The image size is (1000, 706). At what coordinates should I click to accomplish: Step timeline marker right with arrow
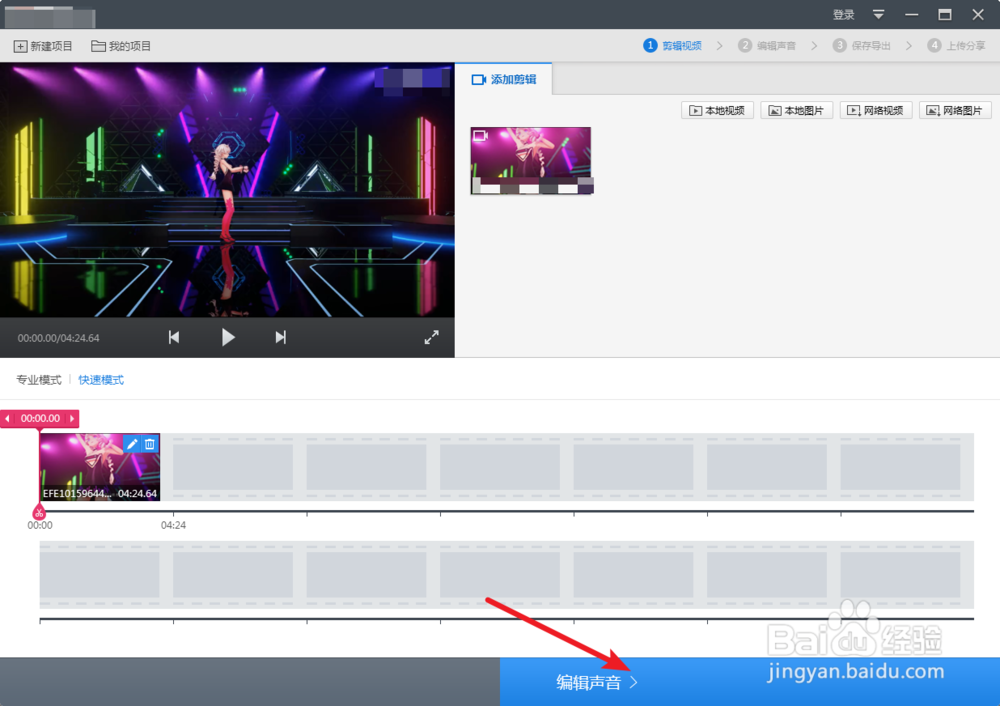tap(72, 418)
